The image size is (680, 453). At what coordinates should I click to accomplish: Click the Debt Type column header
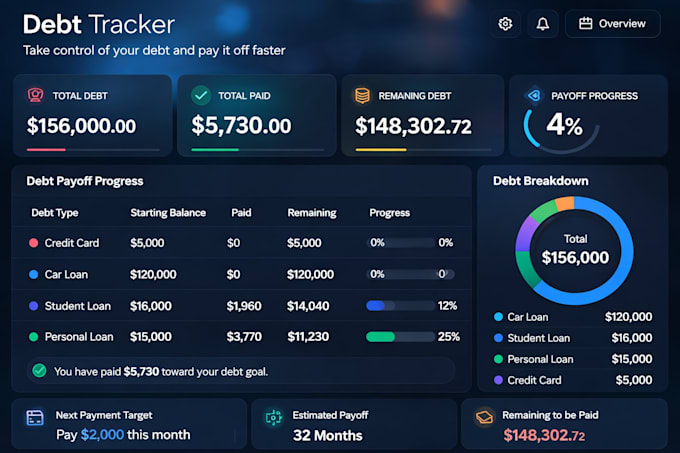point(55,213)
